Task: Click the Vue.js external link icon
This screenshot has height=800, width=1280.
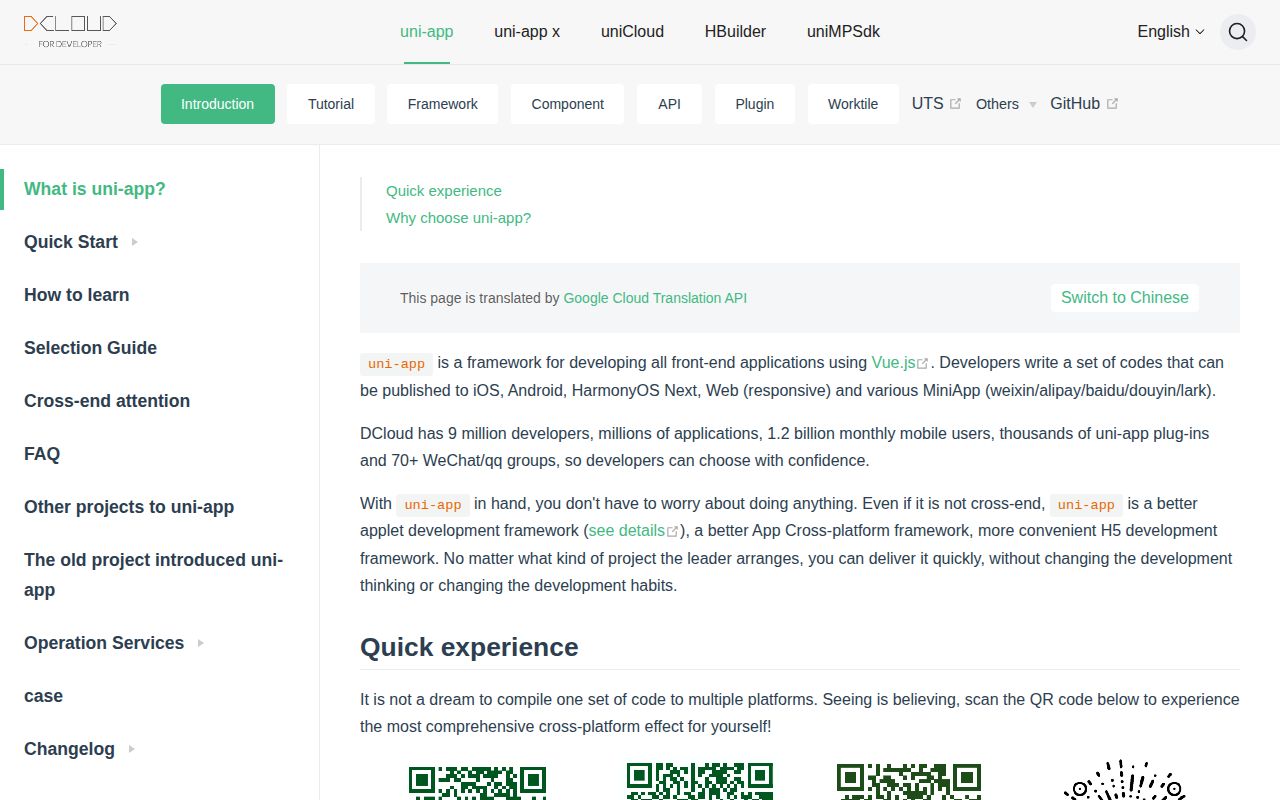Action: point(923,364)
